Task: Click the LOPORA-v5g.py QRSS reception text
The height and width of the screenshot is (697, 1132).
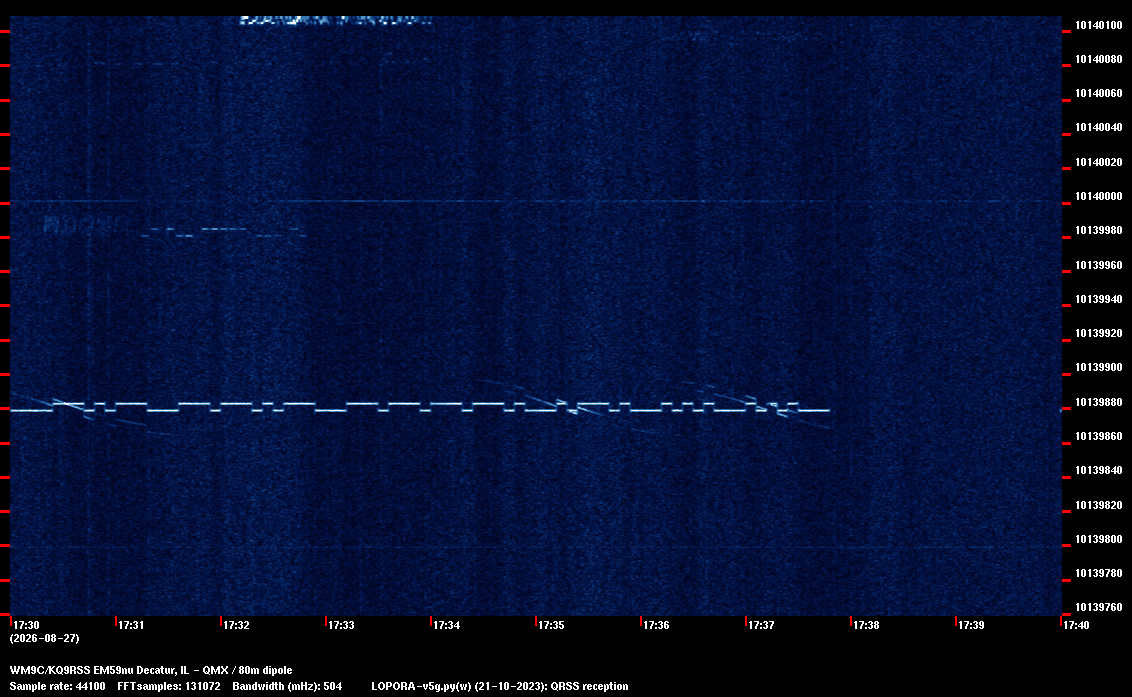Action: point(500,686)
